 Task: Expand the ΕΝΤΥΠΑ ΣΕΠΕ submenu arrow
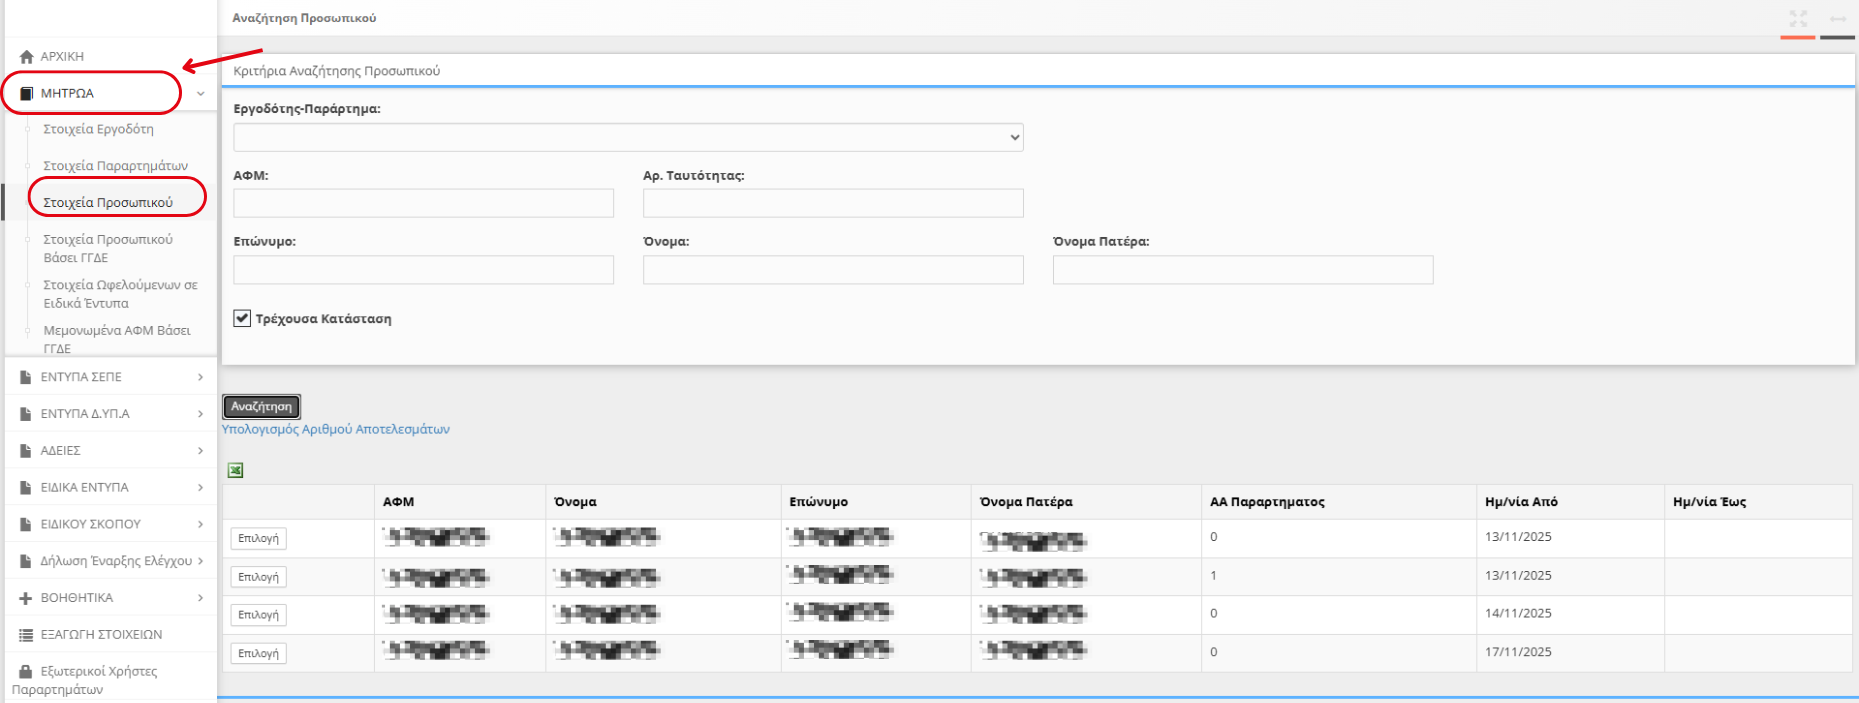coord(200,377)
